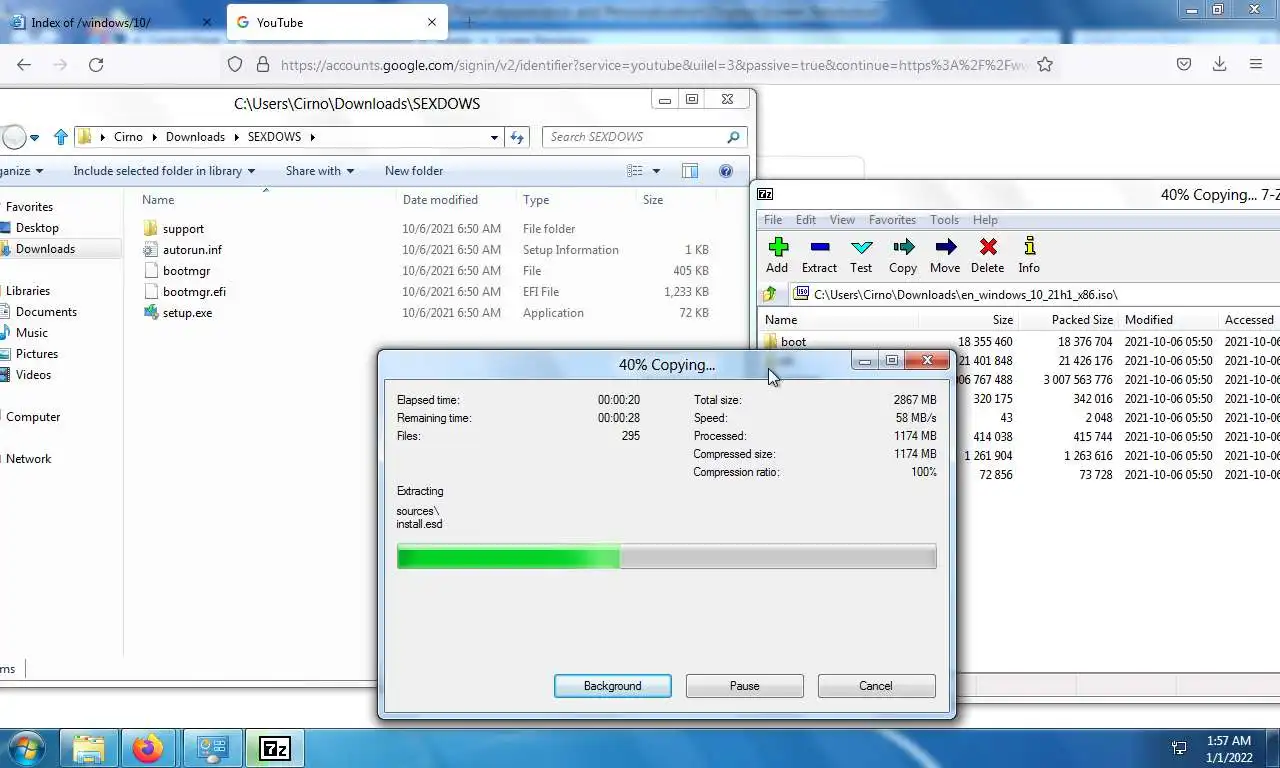Open Explorer address bar history dropdown

[494, 137]
